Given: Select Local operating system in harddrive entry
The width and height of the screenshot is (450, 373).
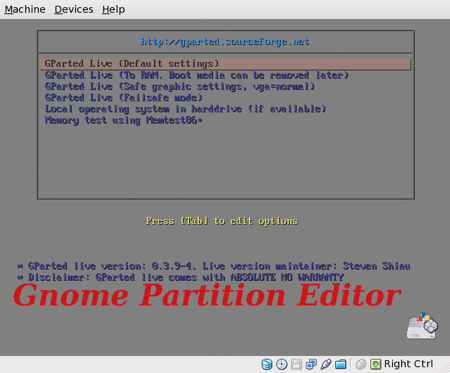Looking at the screenshot, I should [x=186, y=109].
